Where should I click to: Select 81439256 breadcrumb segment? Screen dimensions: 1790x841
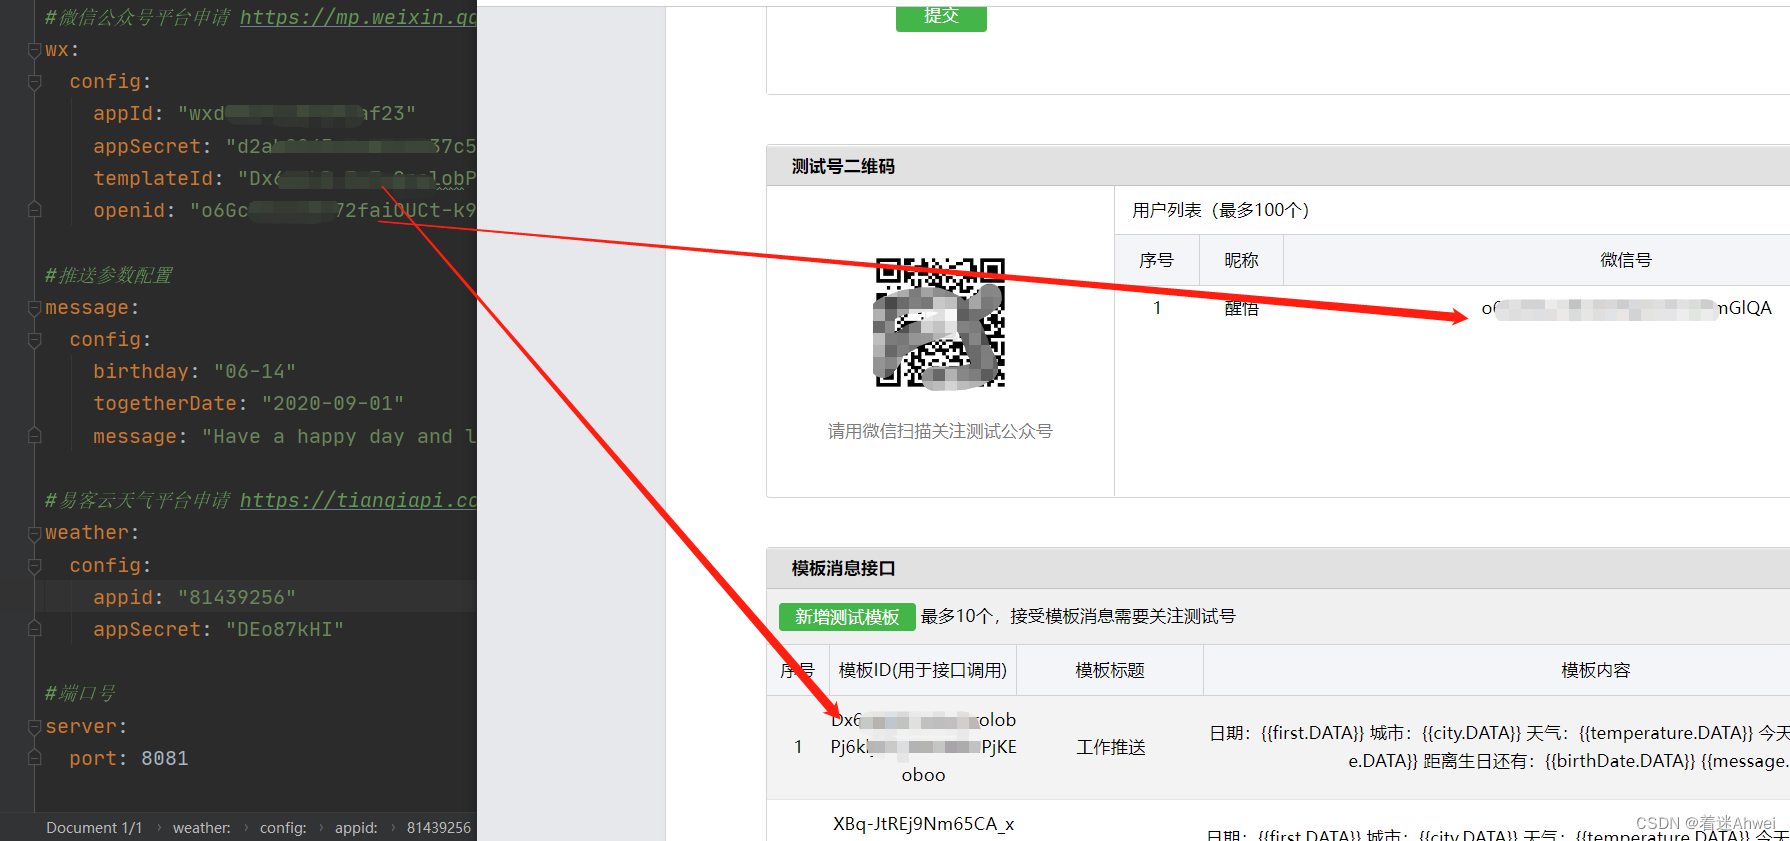[439, 828]
